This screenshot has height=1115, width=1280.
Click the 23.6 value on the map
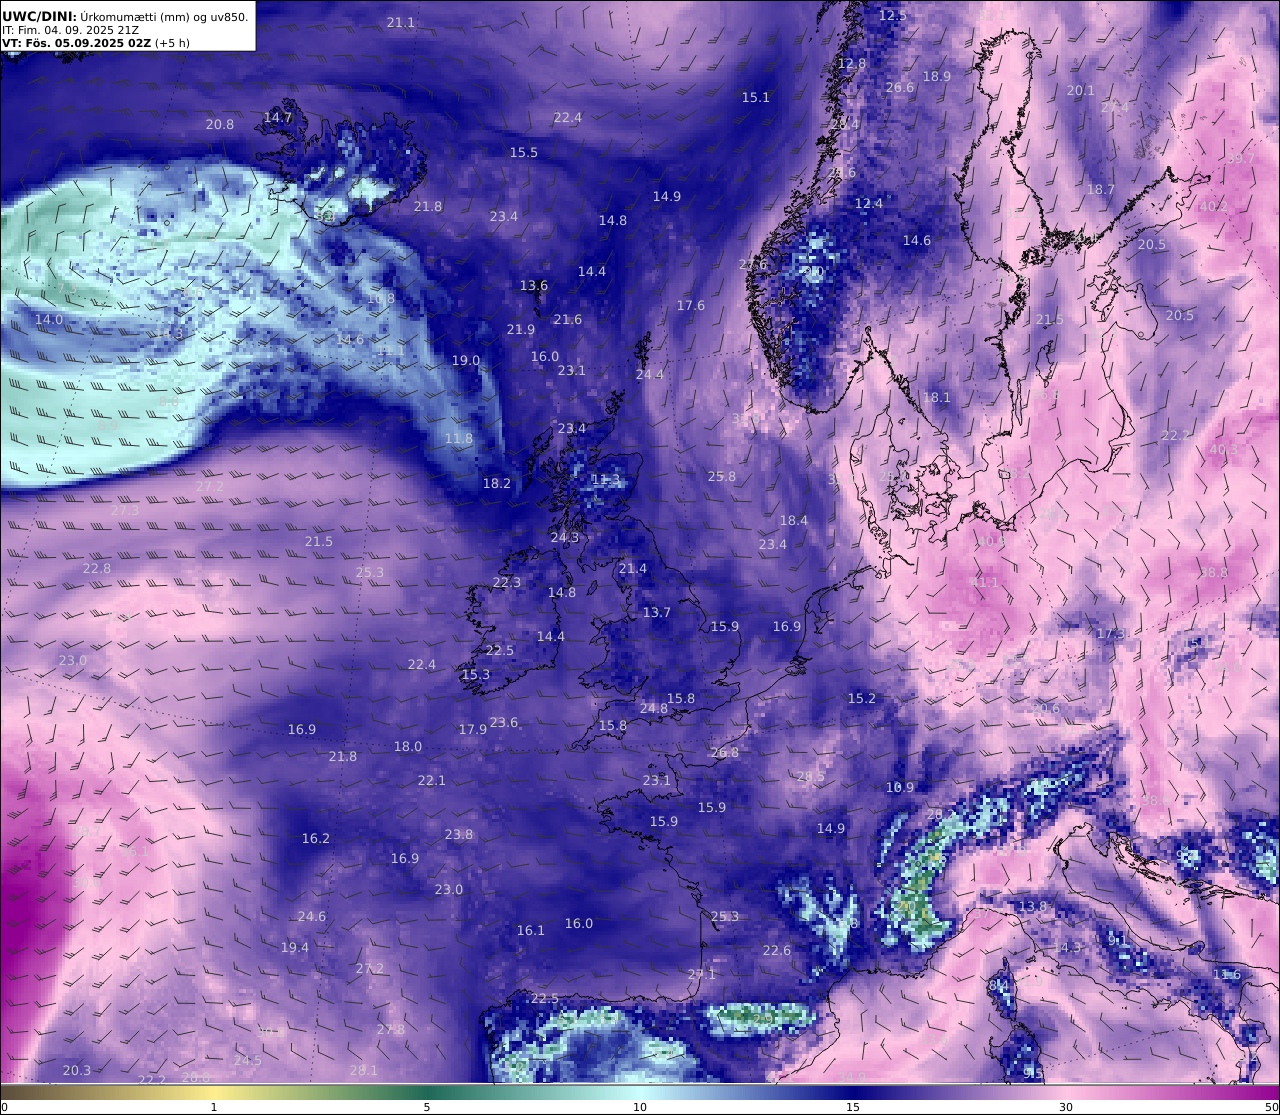[x=504, y=722]
